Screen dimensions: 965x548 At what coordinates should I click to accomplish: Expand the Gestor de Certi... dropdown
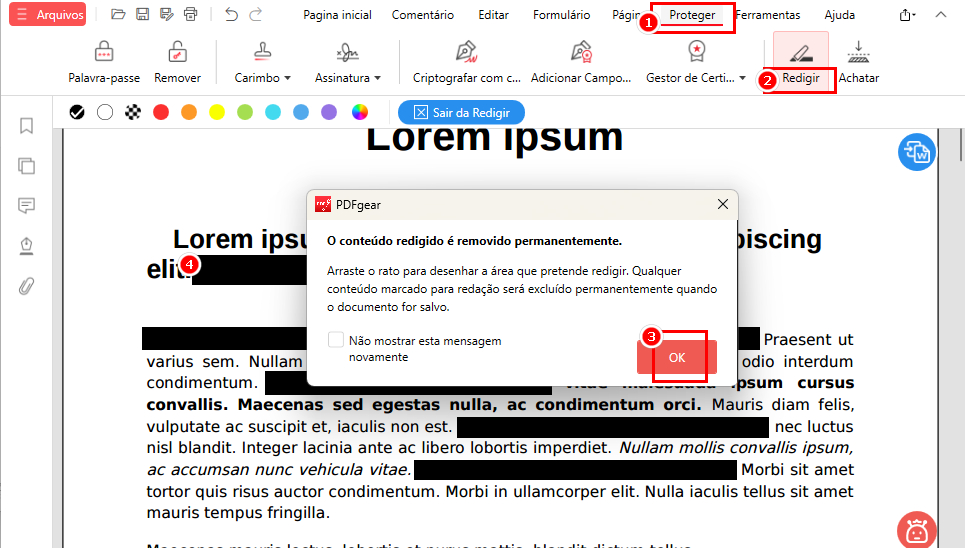742,78
